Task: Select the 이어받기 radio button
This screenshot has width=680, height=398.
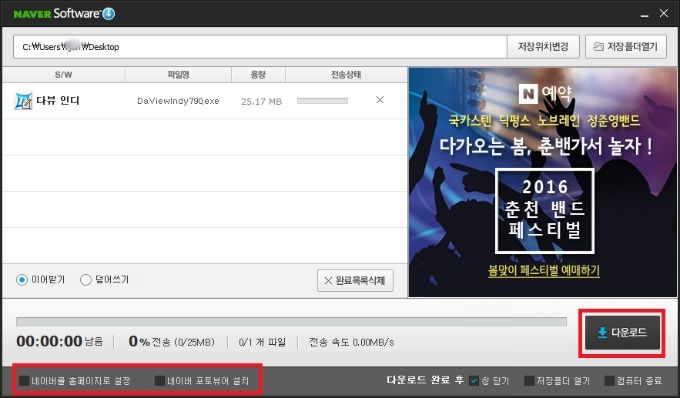Action: click(x=22, y=280)
